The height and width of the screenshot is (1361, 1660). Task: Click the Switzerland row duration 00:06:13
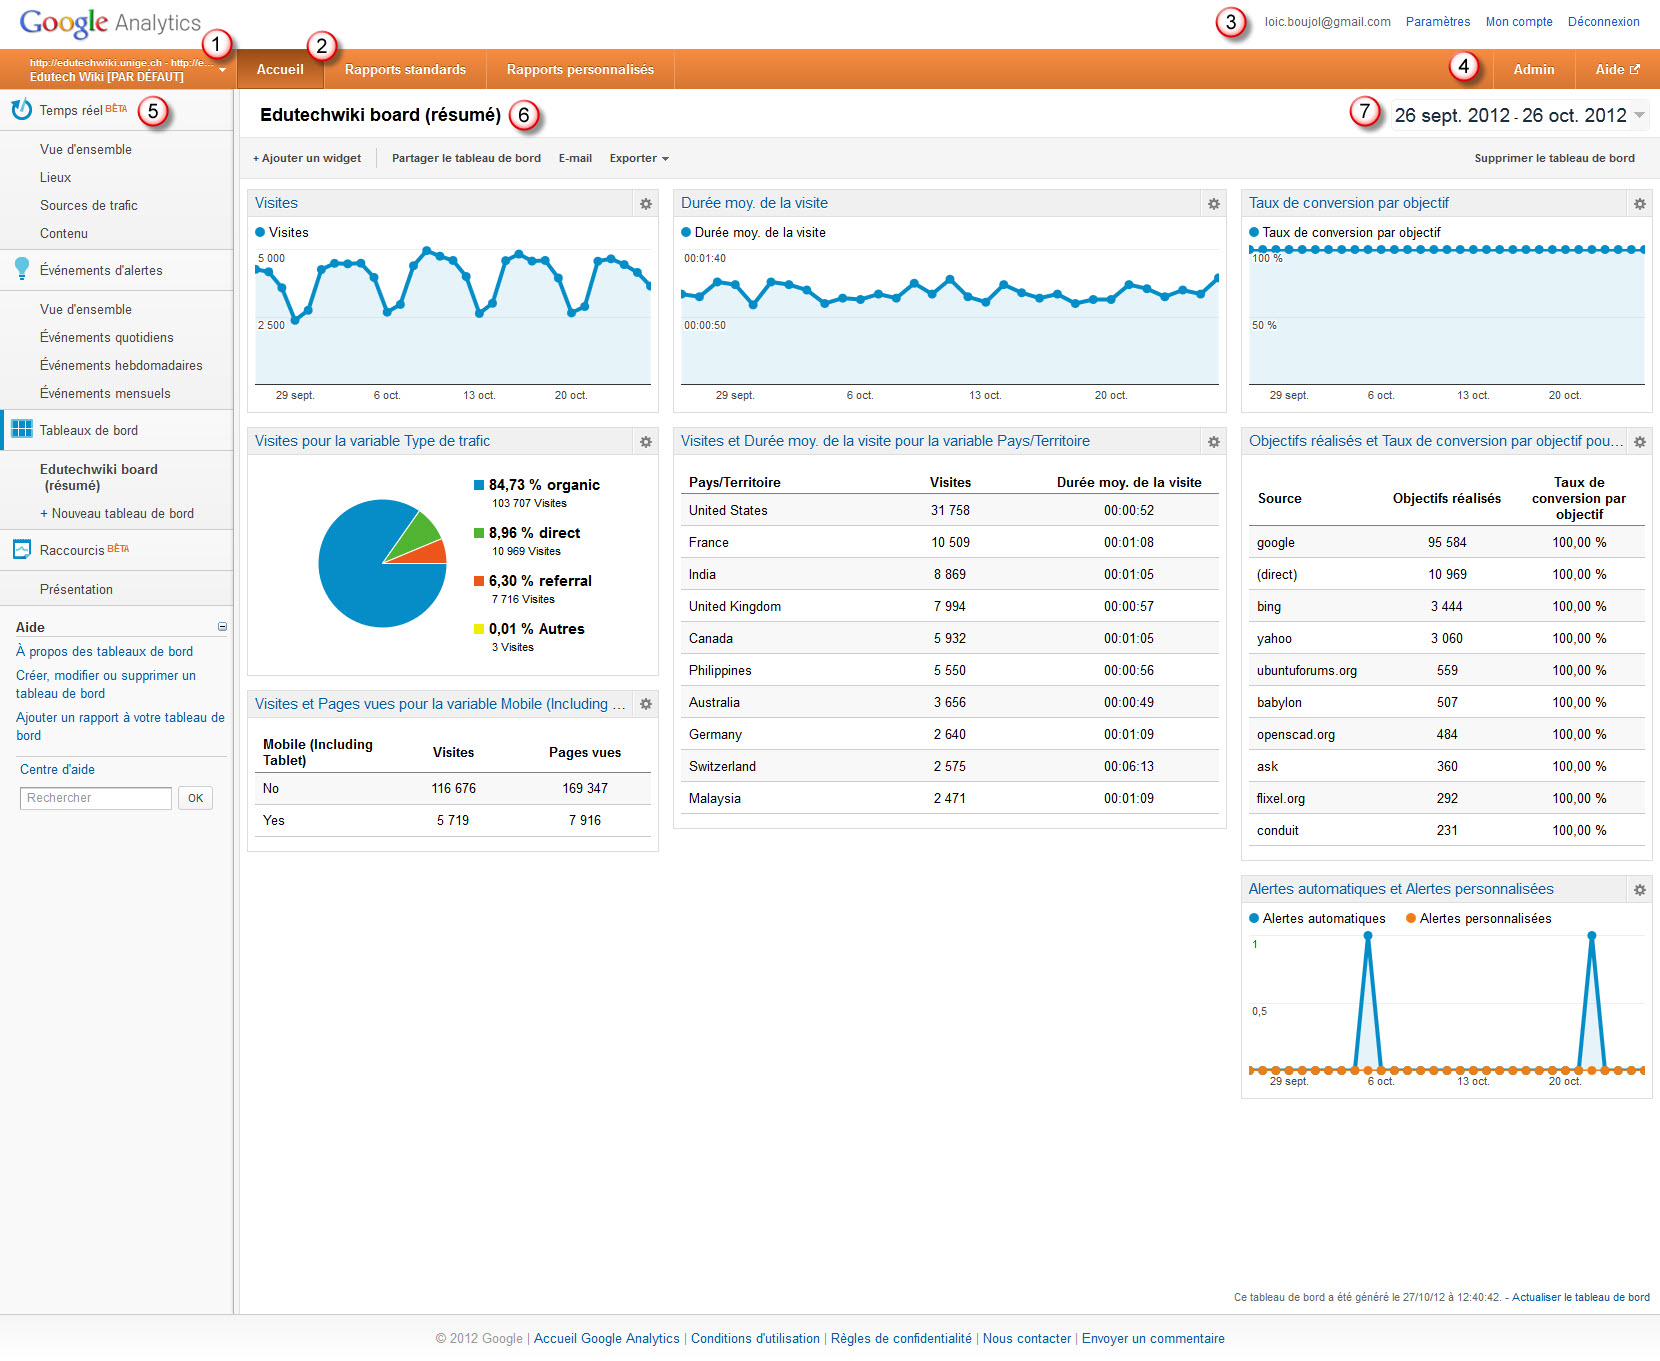pos(1129,766)
